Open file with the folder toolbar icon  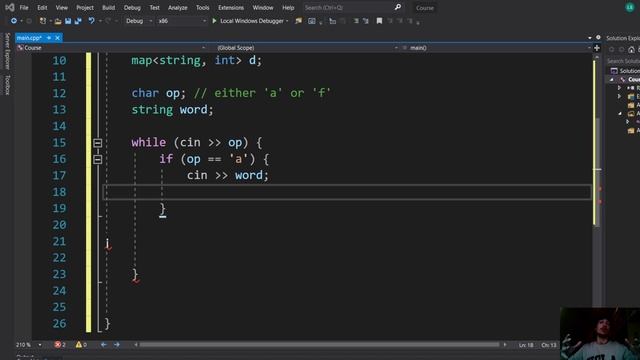58,21
